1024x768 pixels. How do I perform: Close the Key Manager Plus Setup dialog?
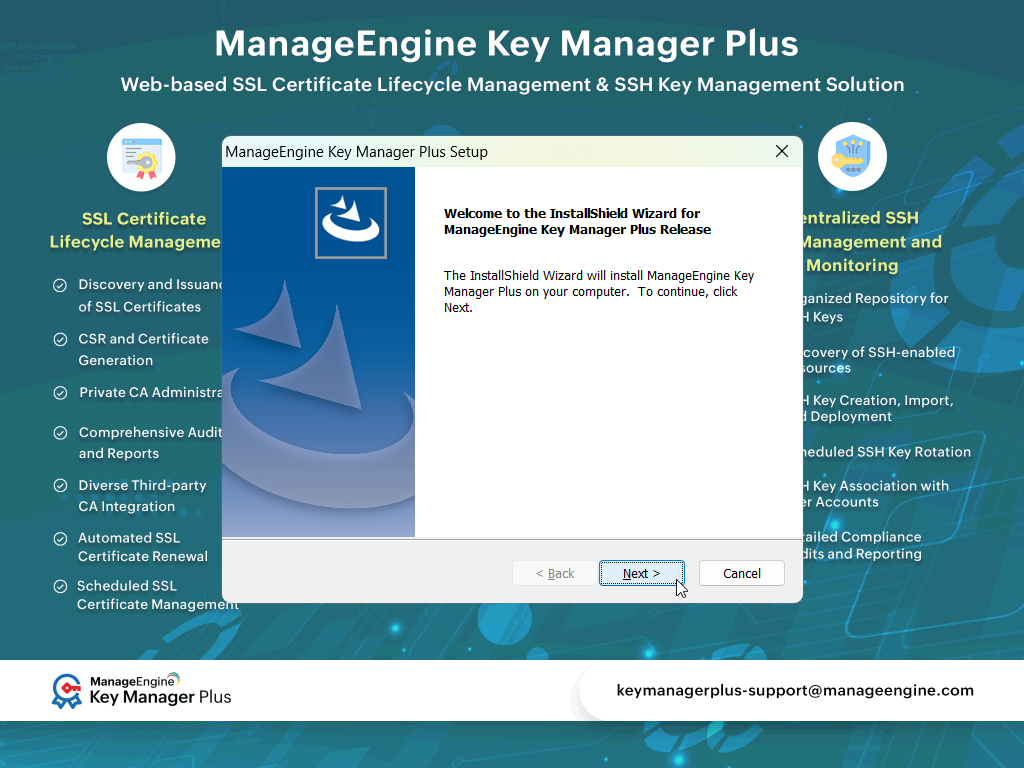click(782, 152)
